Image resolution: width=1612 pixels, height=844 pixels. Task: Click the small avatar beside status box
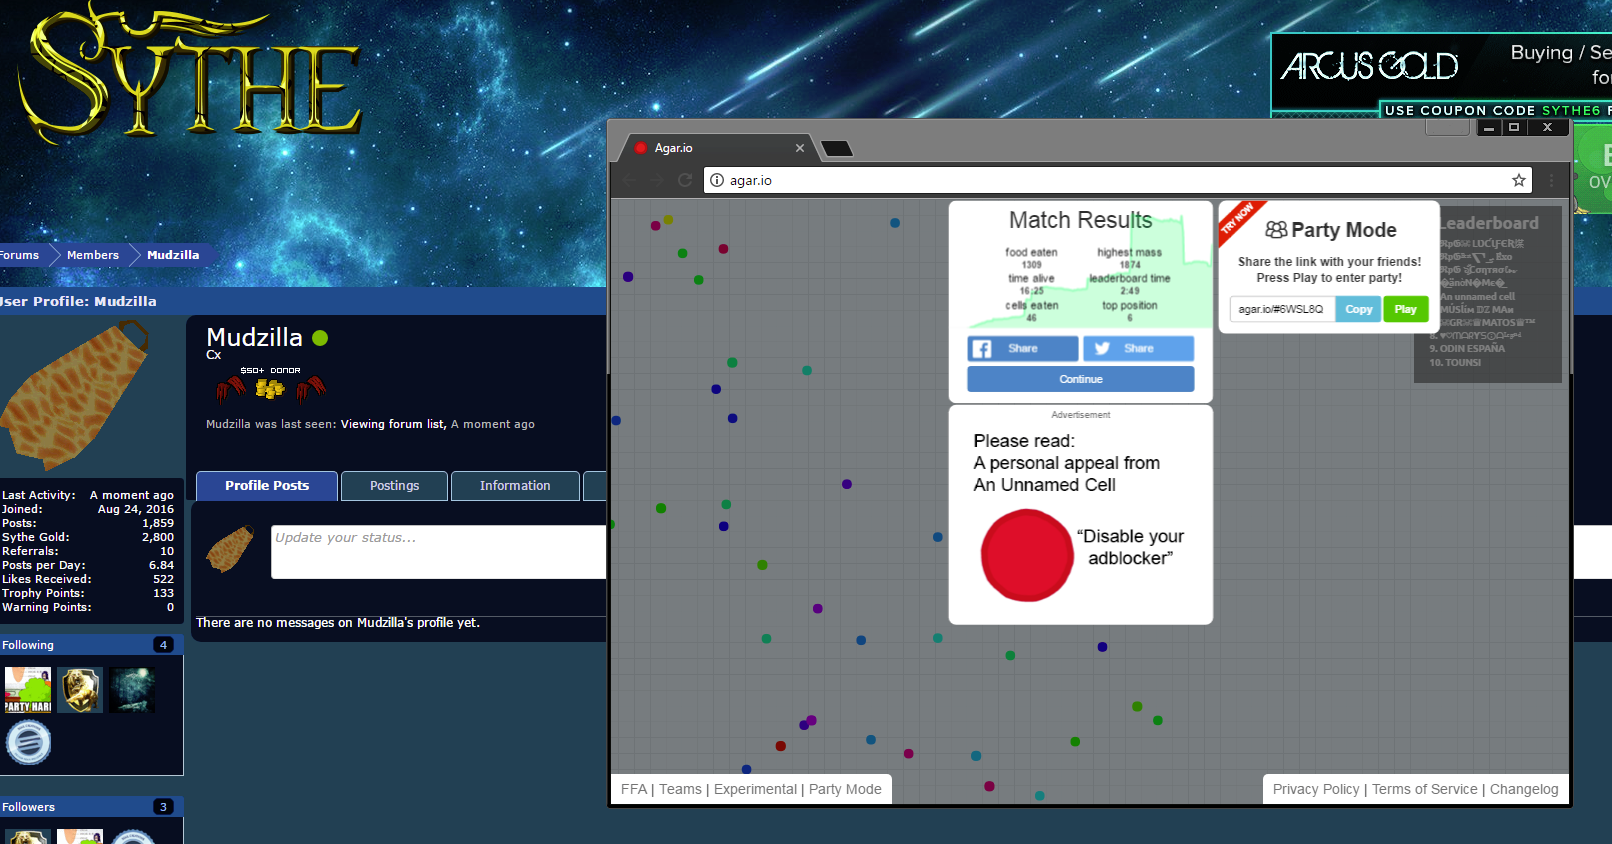(x=230, y=549)
